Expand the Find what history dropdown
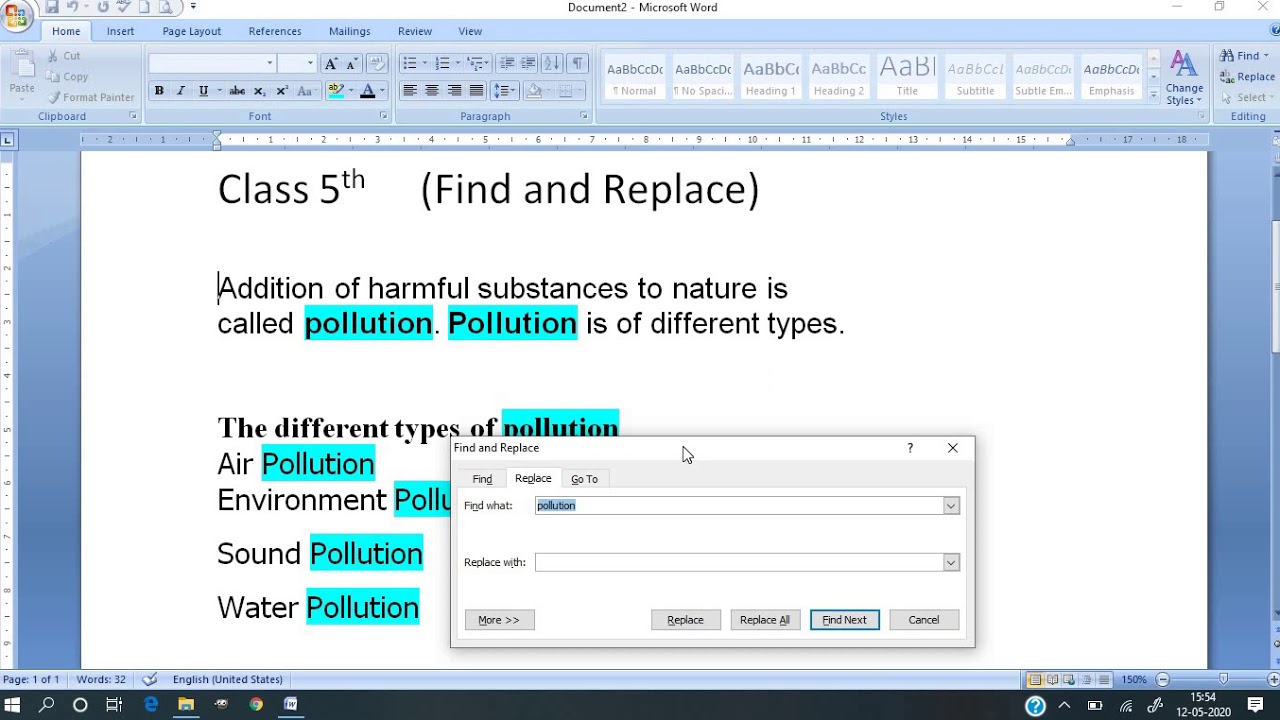The height and width of the screenshot is (720, 1280). coord(951,506)
